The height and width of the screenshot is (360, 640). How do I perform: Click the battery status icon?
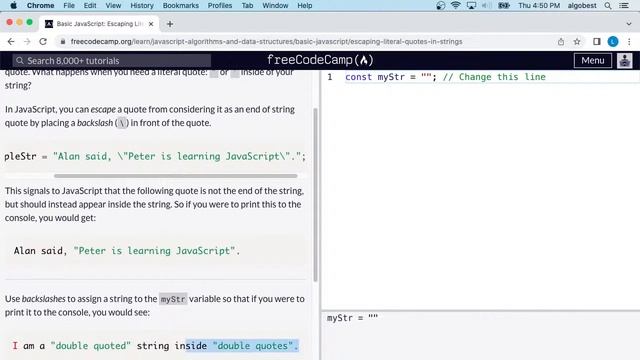click(x=504, y=5)
